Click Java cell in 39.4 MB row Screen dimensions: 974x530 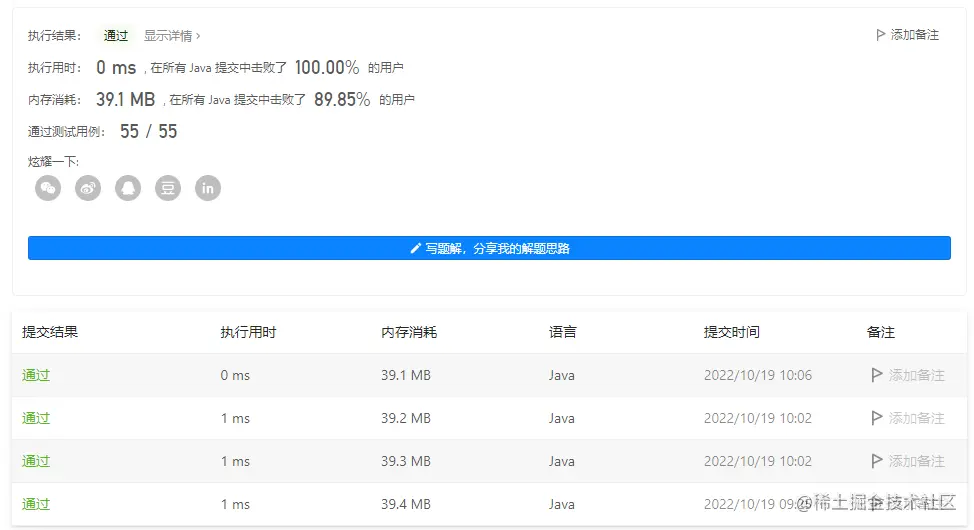(562, 504)
